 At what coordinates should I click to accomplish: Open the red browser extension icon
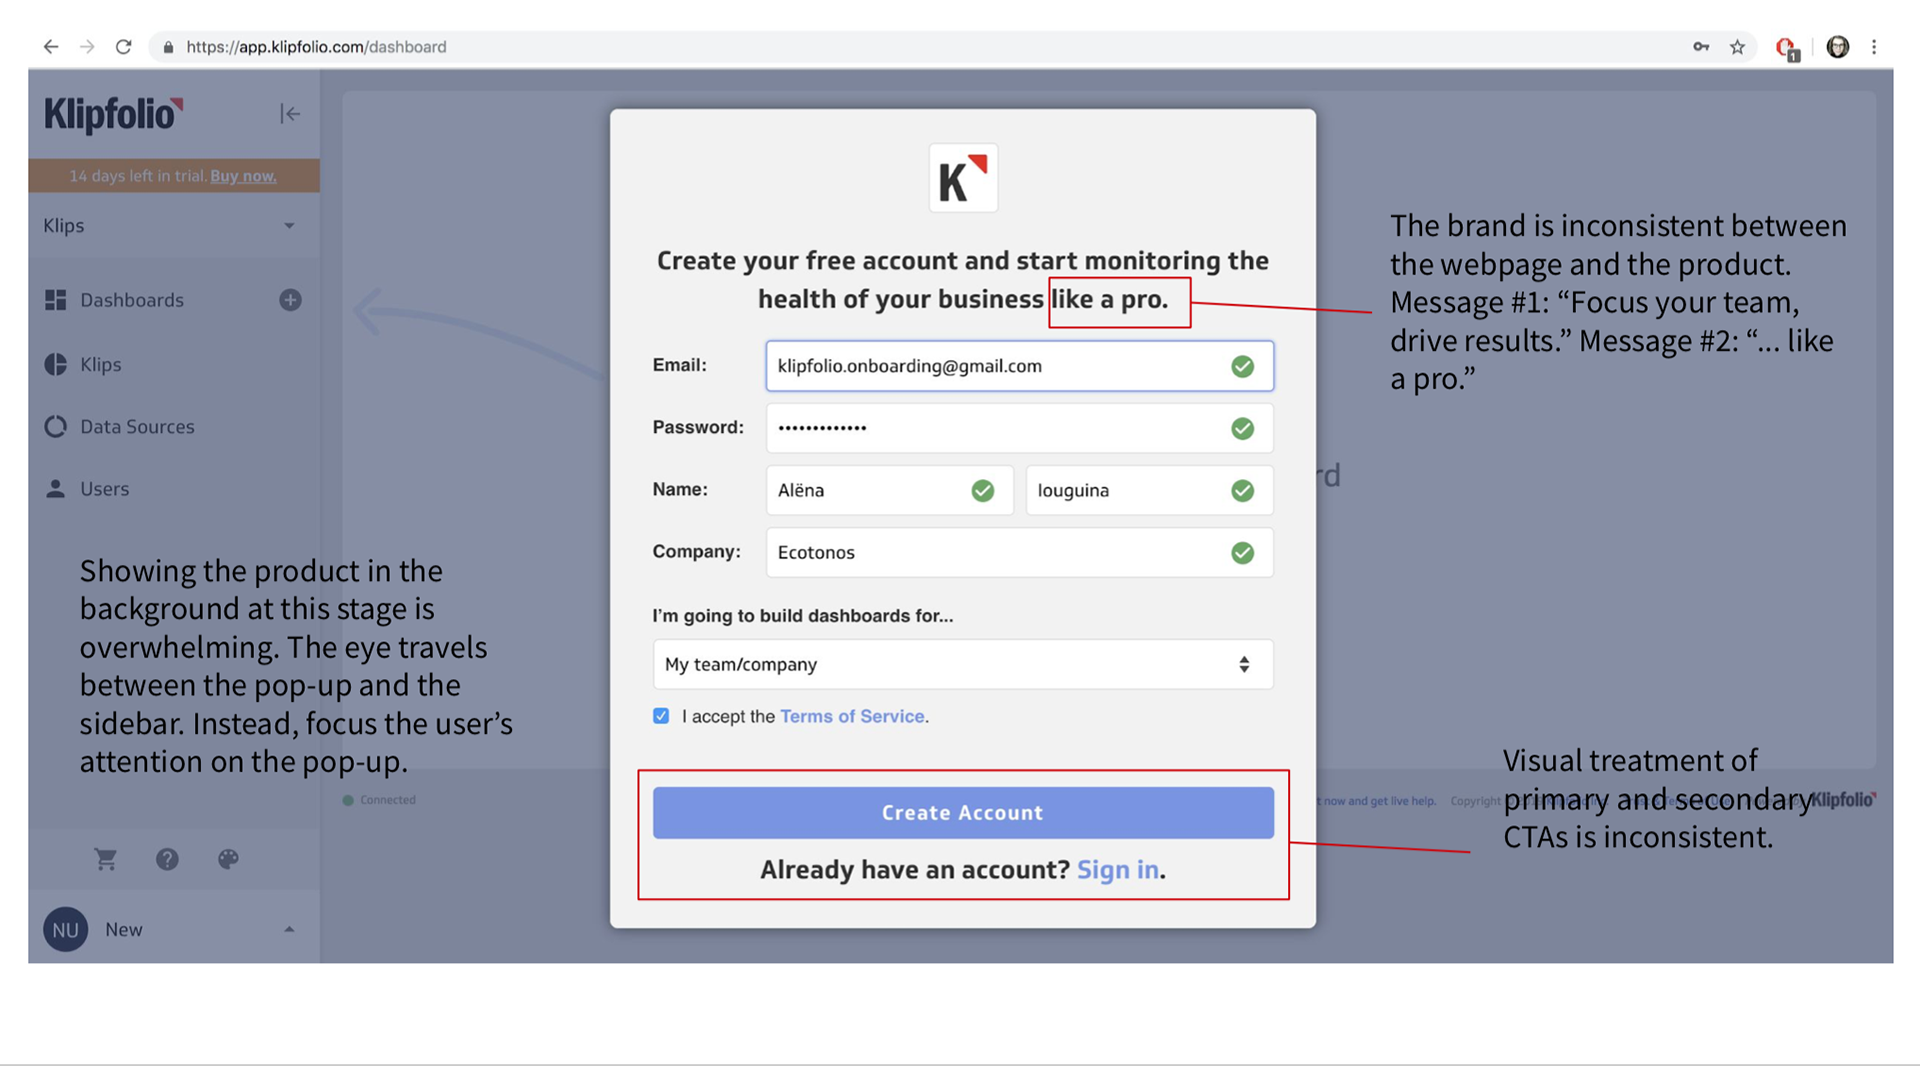pos(1786,48)
